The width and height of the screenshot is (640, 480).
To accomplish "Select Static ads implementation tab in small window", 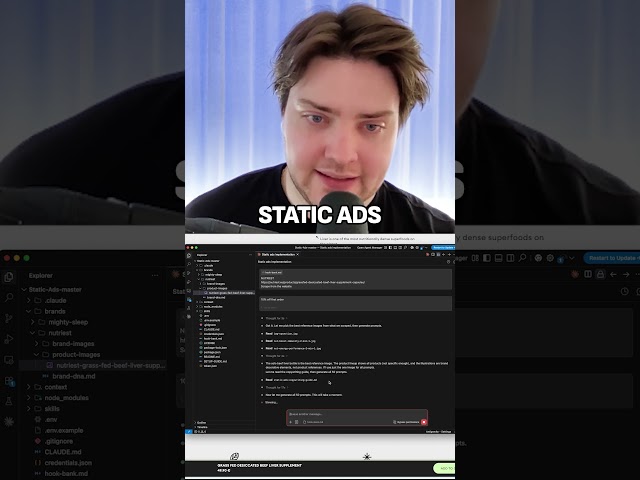I will (x=278, y=254).
